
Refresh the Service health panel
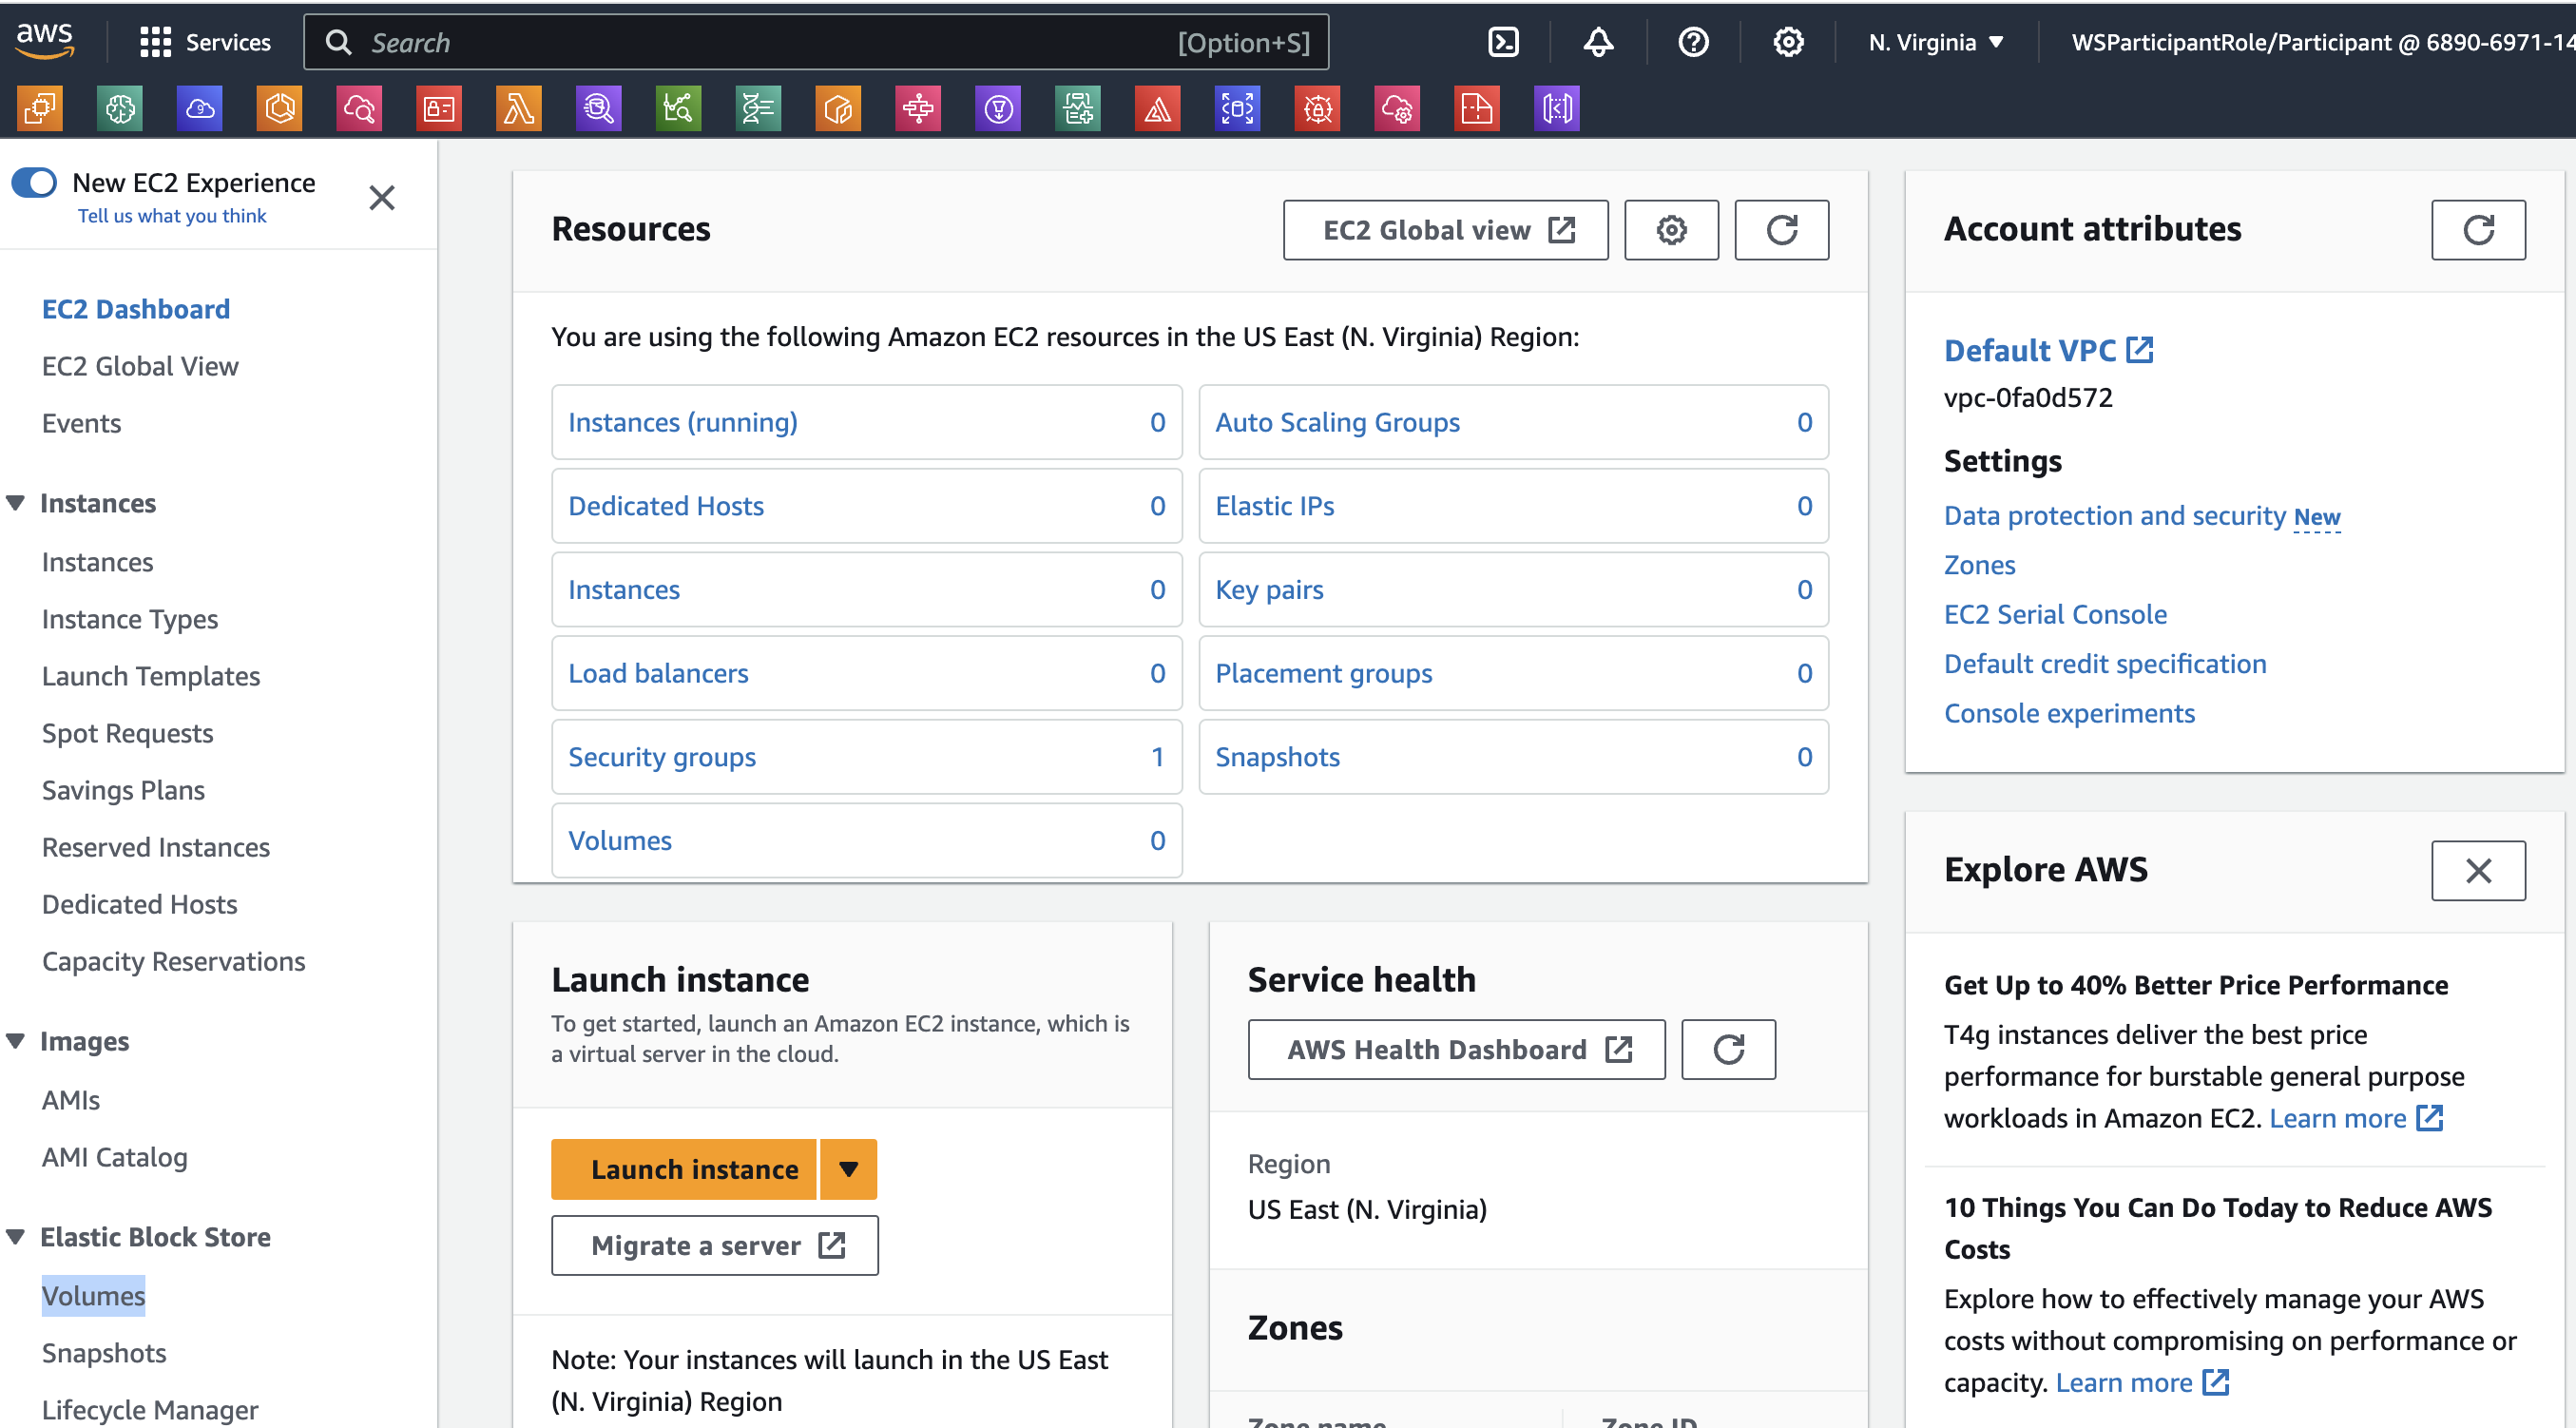1728,1049
